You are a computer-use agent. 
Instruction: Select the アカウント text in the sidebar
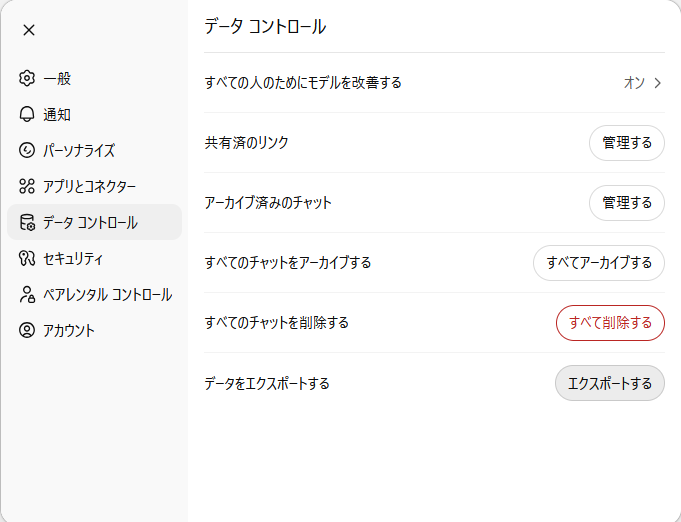(69, 330)
